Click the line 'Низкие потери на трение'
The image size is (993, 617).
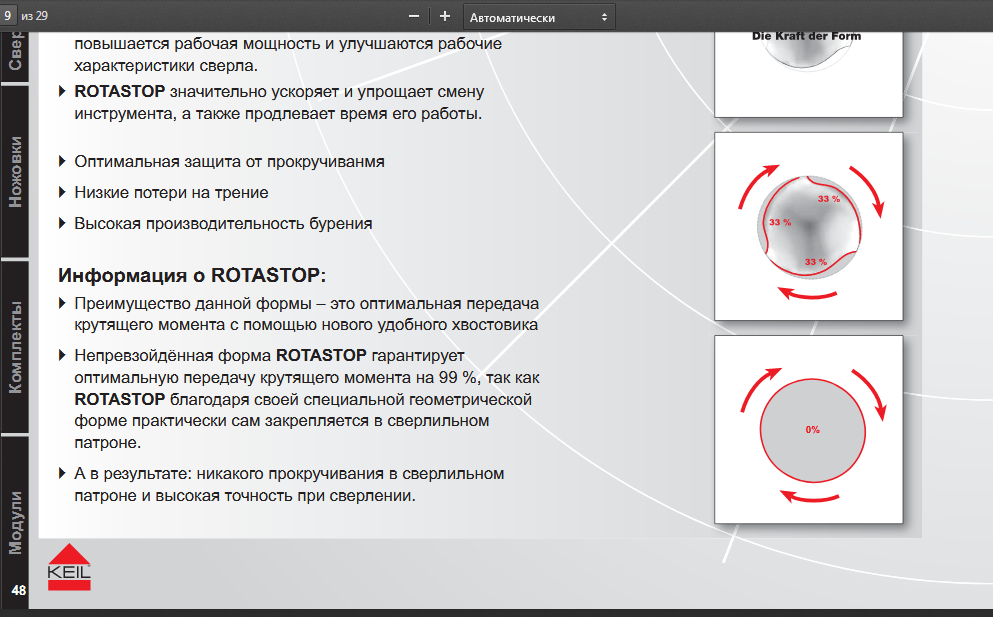tap(171, 193)
